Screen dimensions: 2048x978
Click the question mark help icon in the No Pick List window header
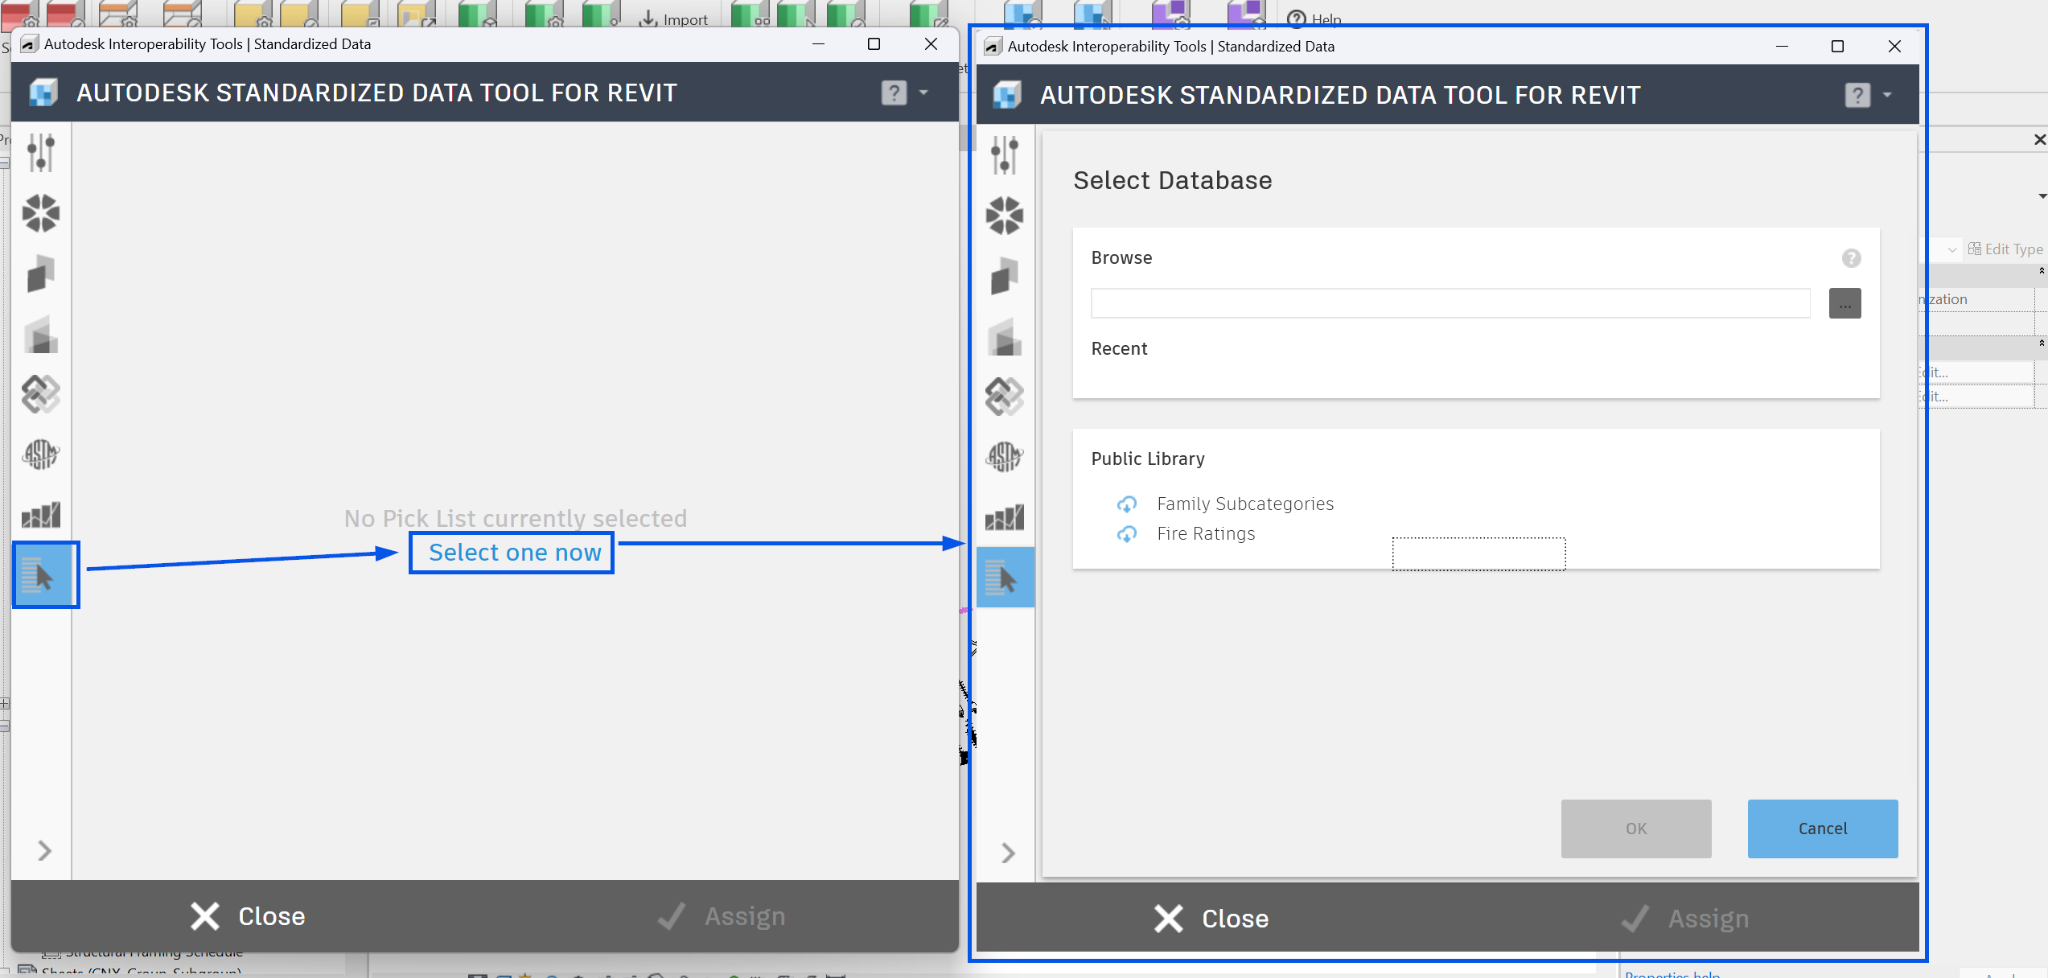coord(894,93)
